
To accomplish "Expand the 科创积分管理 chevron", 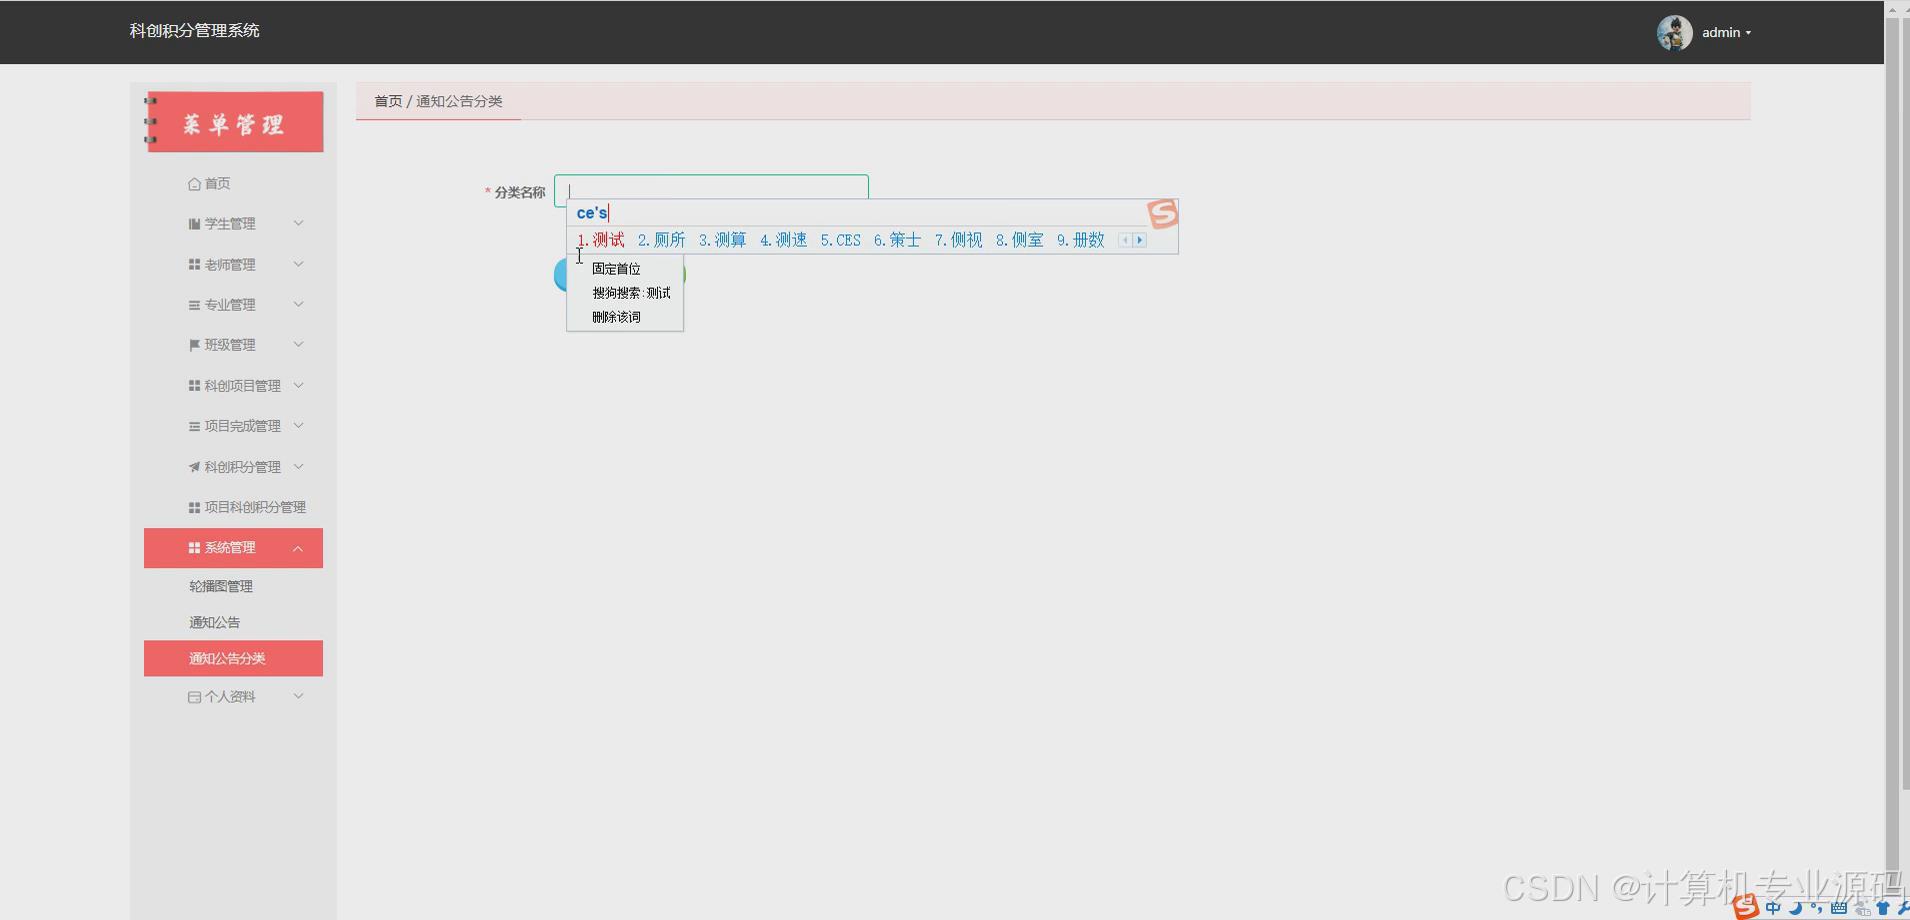I will (298, 466).
